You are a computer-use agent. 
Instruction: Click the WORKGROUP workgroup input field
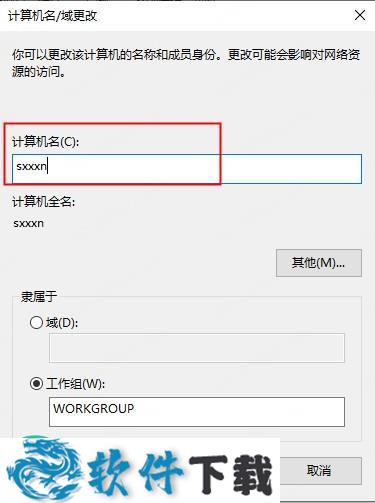click(197, 412)
